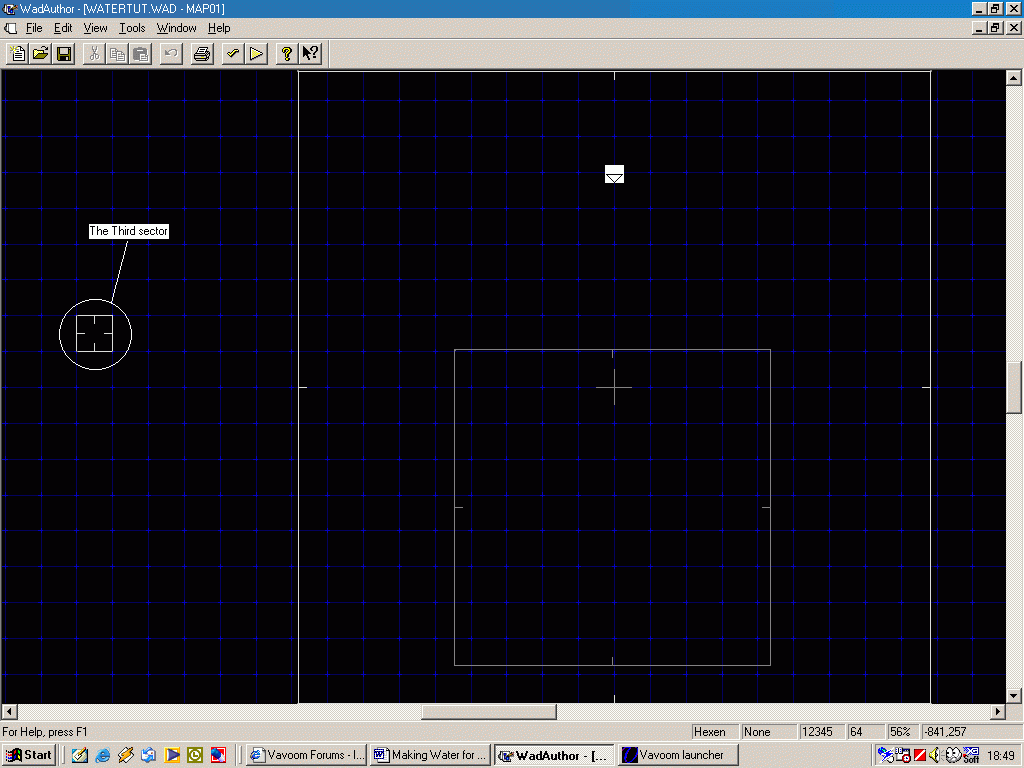Open the Tools menu
Image resolution: width=1024 pixels, height=768 pixels.
coord(132,28)
